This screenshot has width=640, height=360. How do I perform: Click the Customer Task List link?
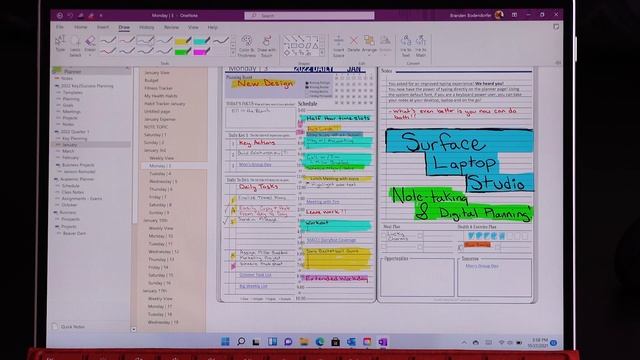tap(256, 275)
